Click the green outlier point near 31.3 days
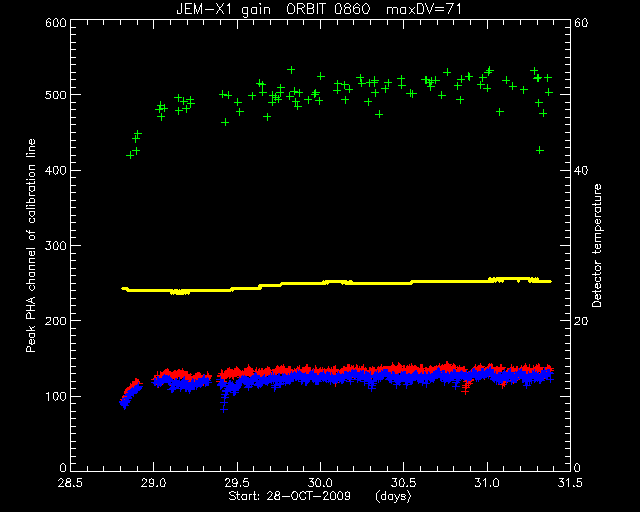The width and height of the screenshot is (640, 512). [540, 150]
